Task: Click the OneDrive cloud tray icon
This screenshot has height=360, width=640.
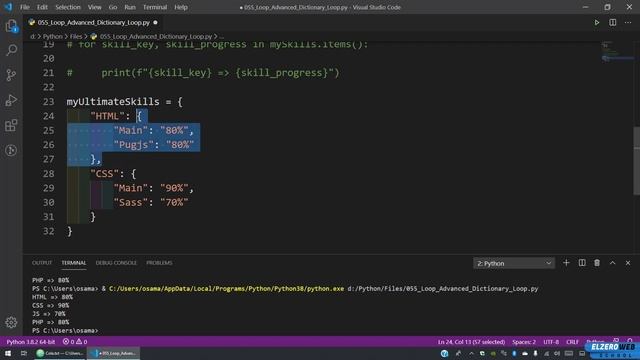Action: tap(525, 353)
